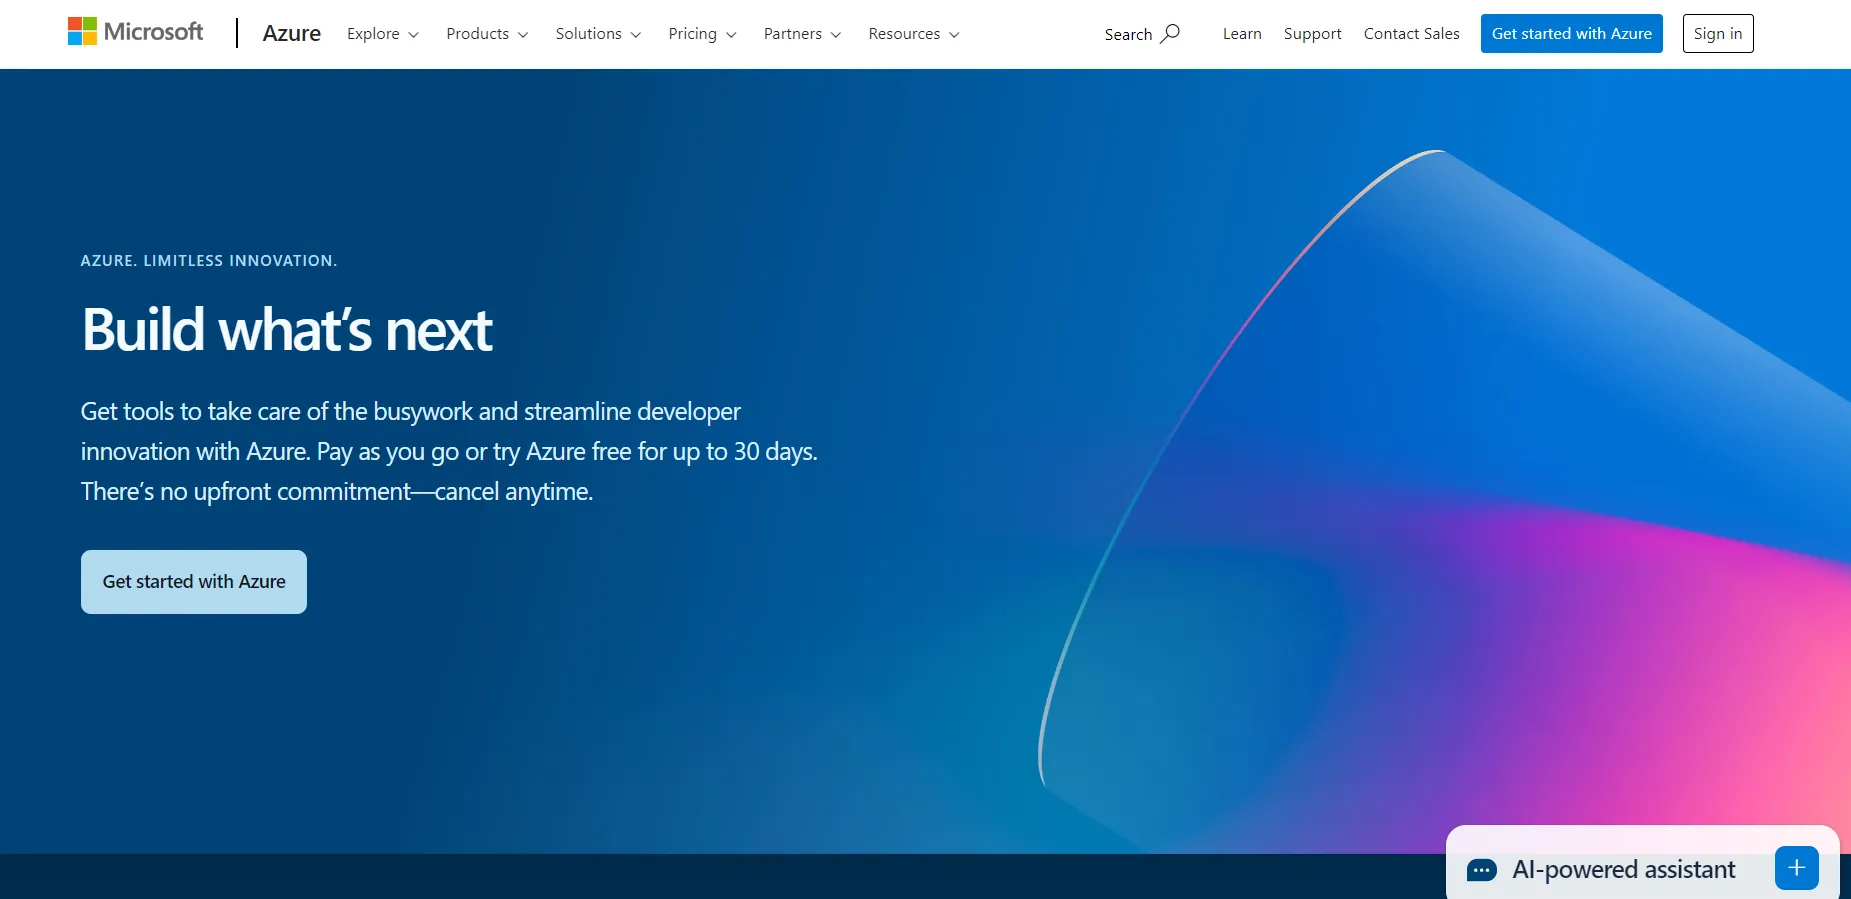1851x899 pixels.
Task: Click the Build what's next heading
Action: (287, 330)
